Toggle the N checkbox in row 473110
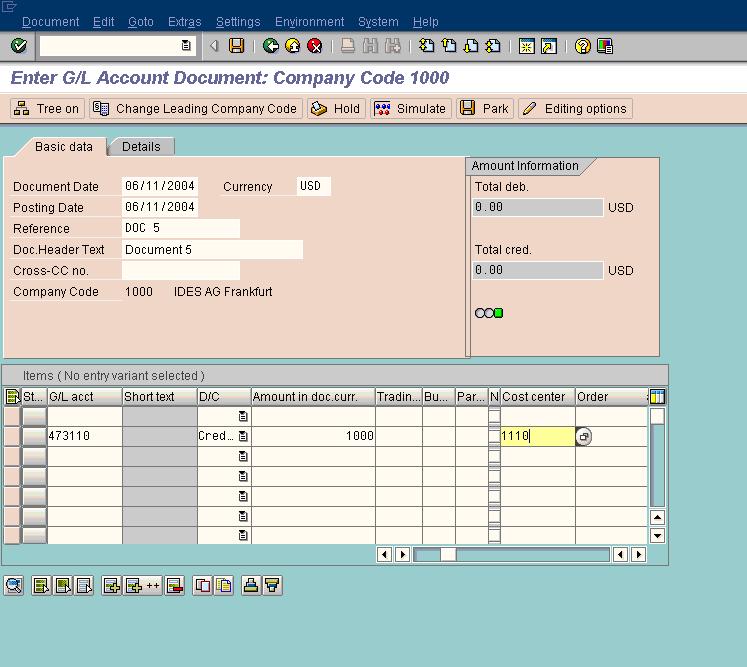747x667 pixels. coord(494,436)
